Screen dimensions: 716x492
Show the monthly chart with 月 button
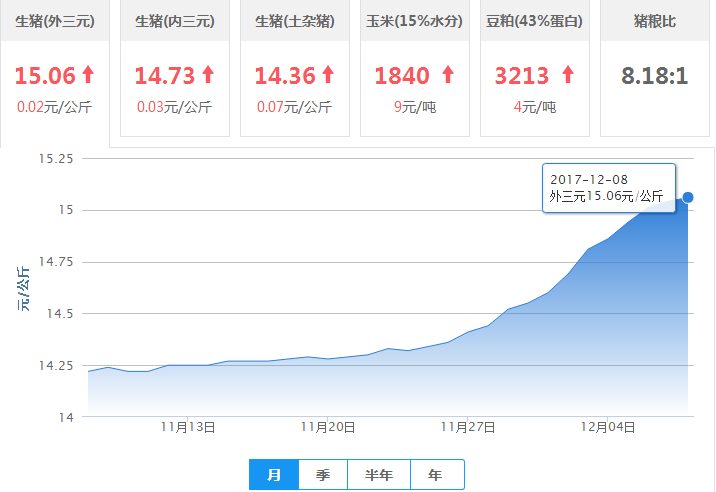274,475
